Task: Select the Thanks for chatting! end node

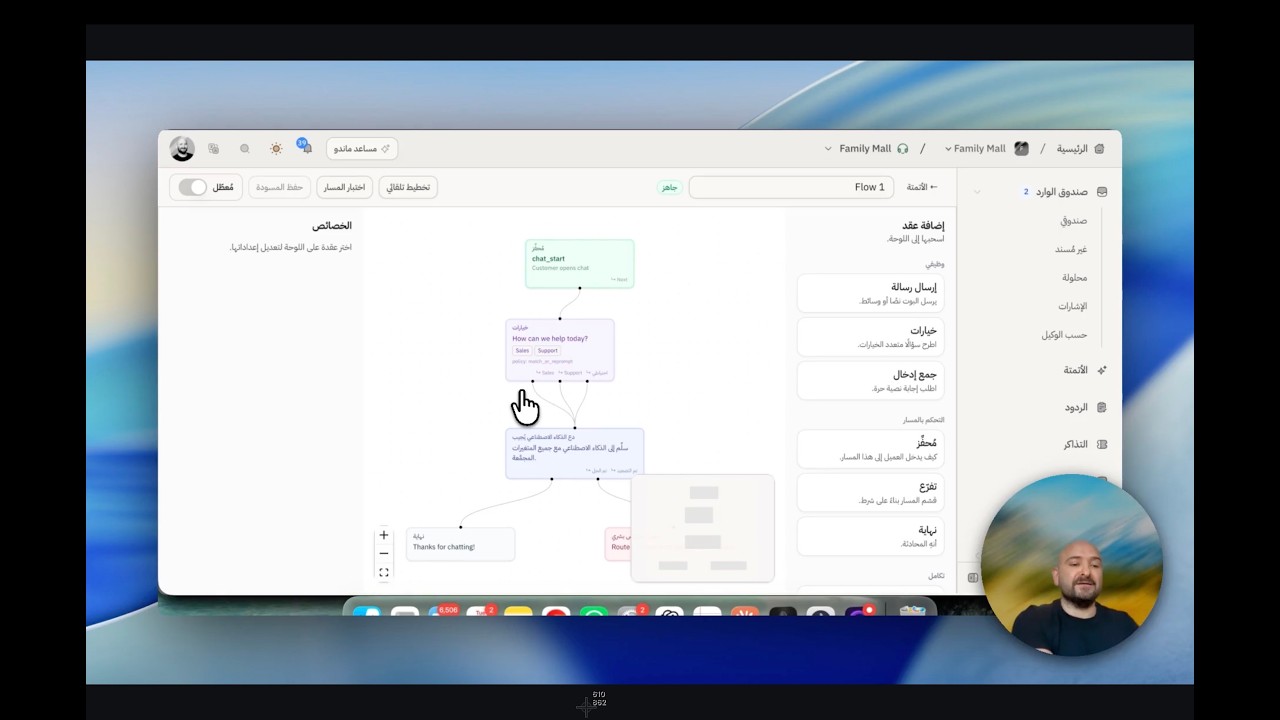Action: point(461,543)
